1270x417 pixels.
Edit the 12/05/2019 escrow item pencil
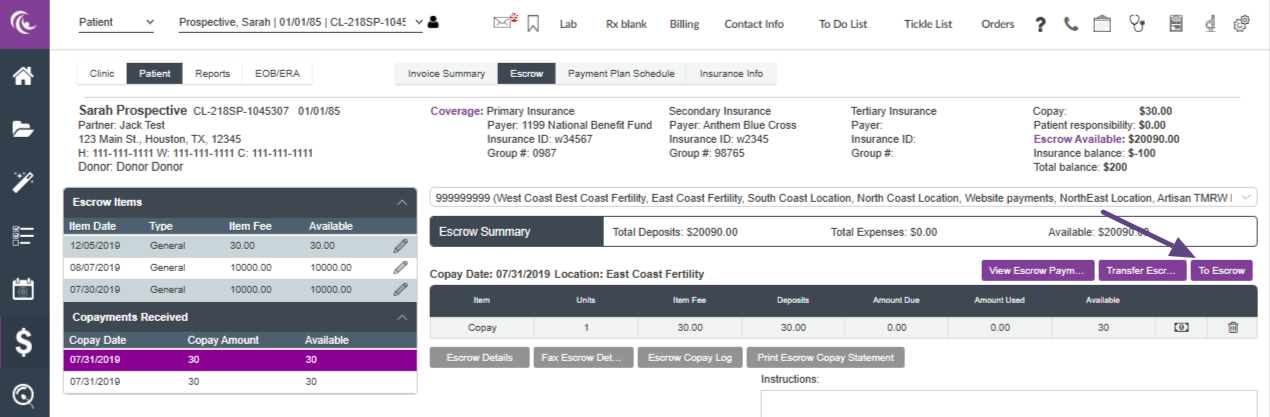pyautogui.click(x=400, y=244)
